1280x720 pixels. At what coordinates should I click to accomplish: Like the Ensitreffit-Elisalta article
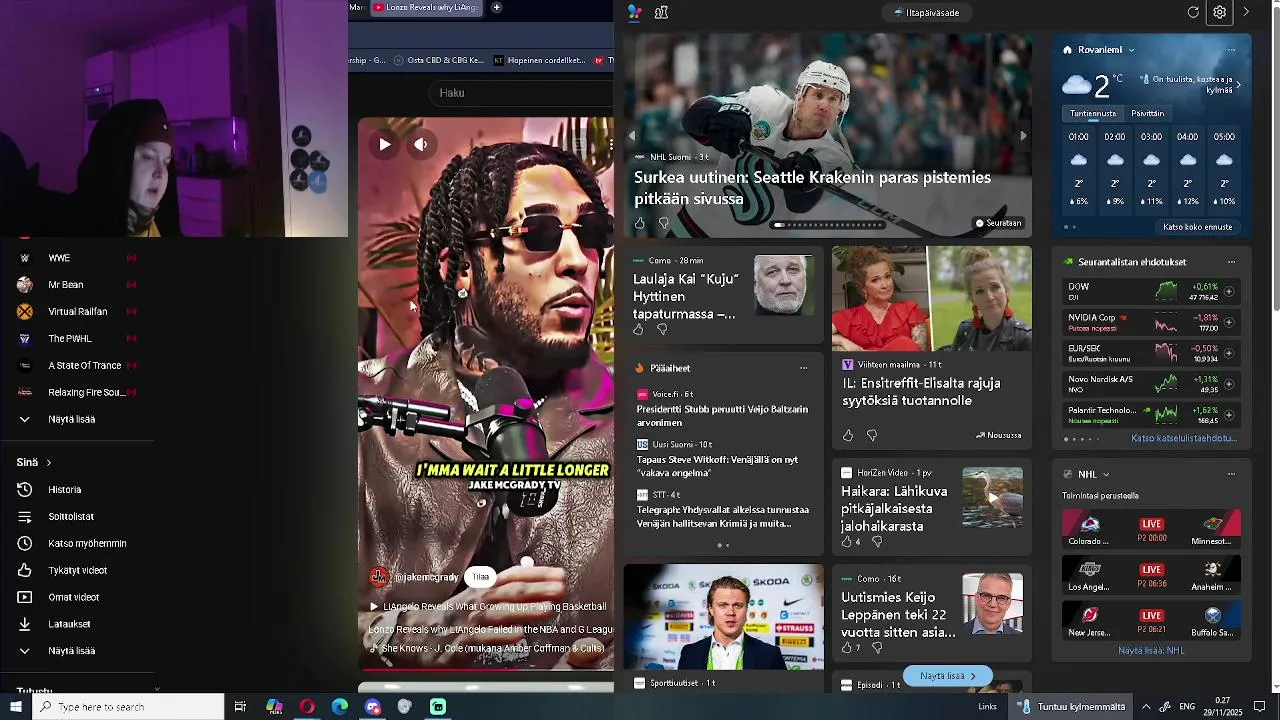click(848, 435)
